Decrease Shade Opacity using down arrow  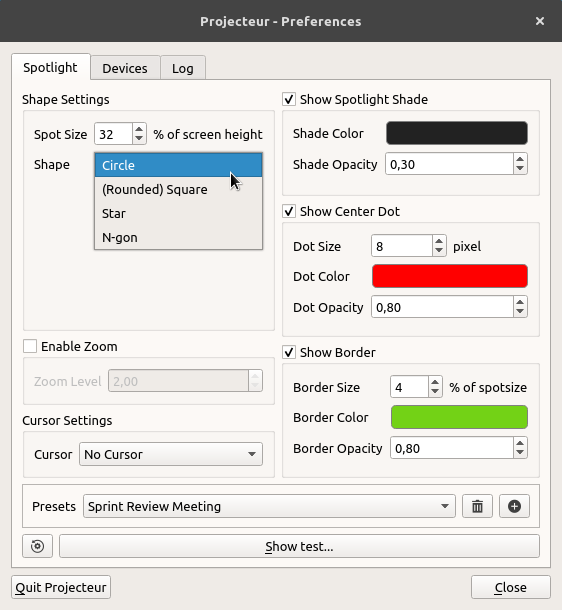(520, 169)
